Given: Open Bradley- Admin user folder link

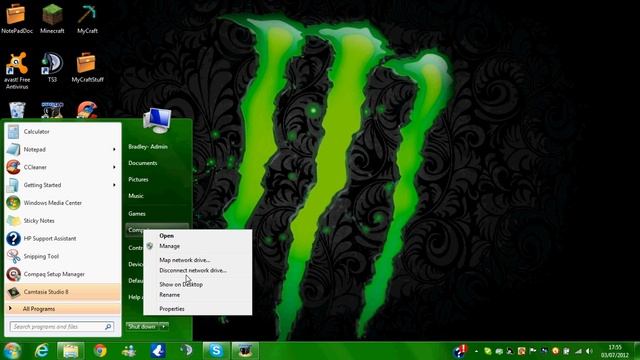Looking at the screenshot, I should 148,147.
